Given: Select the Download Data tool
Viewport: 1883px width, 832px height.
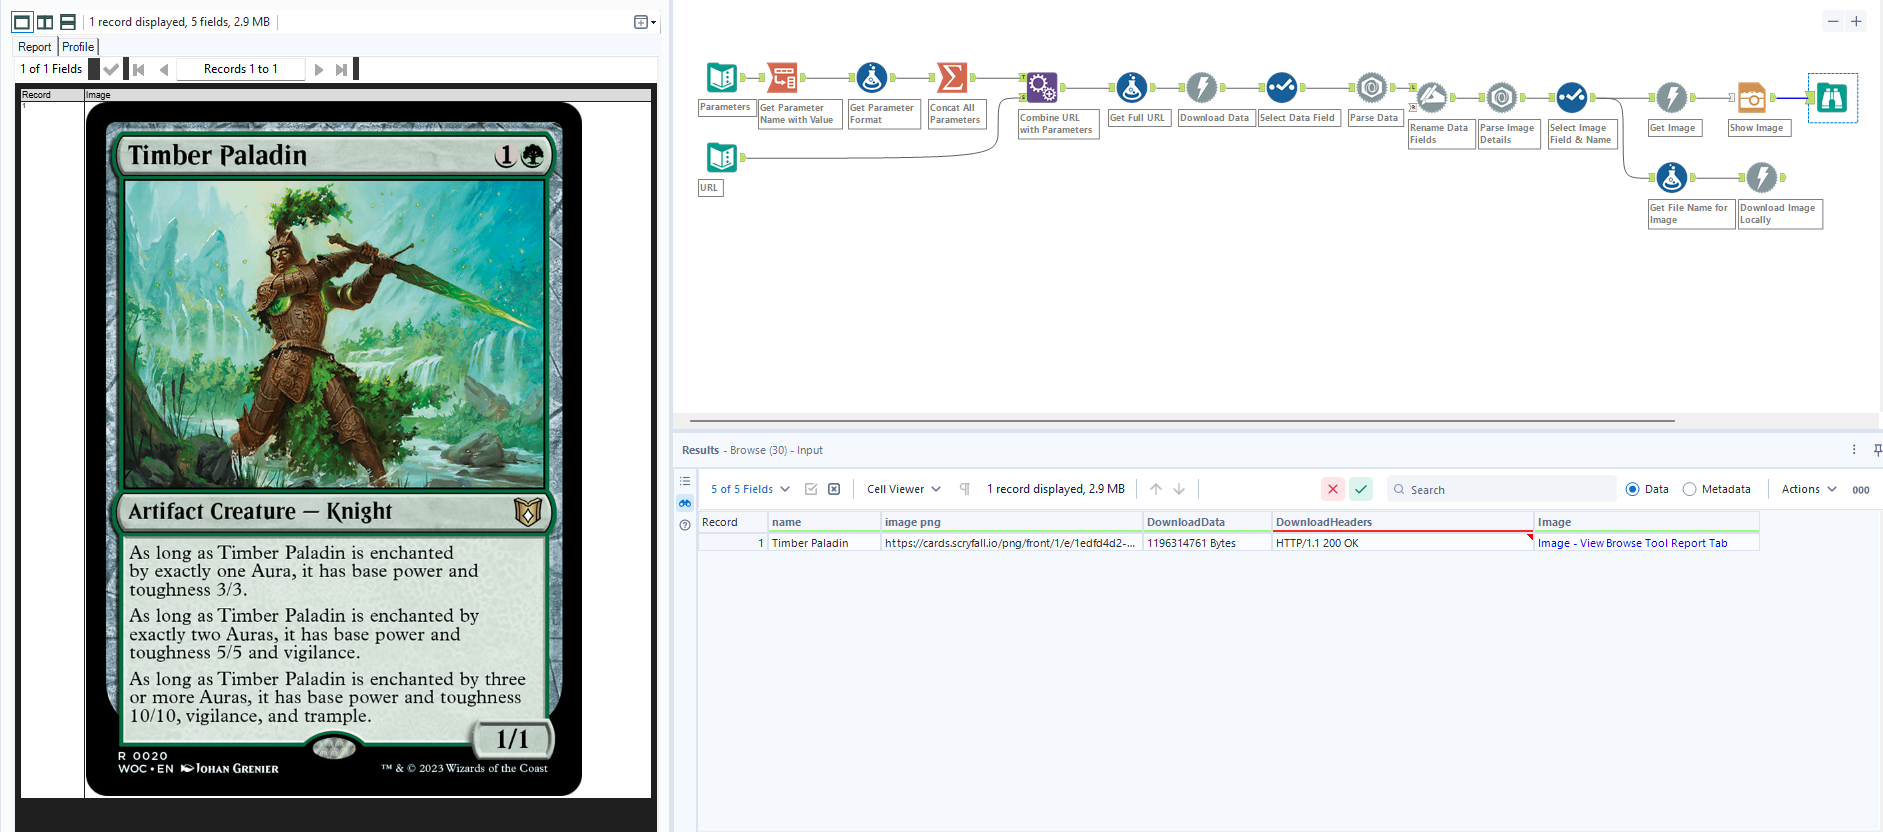Looking at the screenshot, I should (1202, 87).
